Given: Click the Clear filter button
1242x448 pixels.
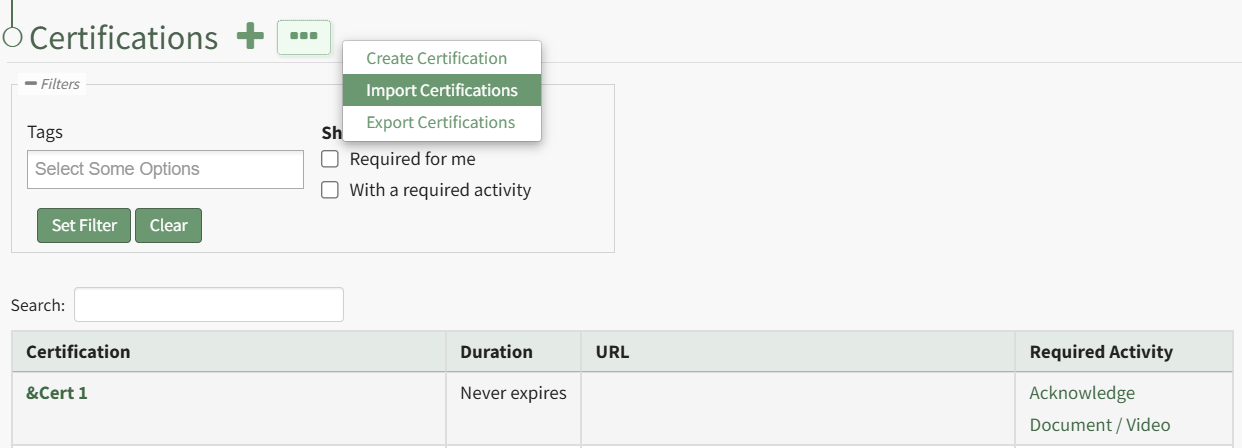Looking at the screenshot, I should click(168, 225).
